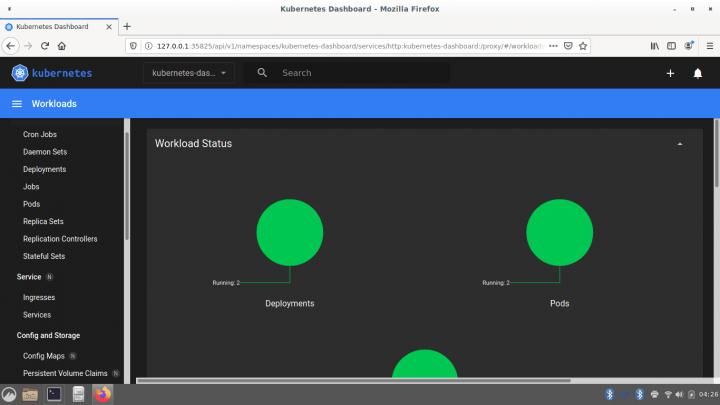The height and width of the screenshot is (405, 720).
Task: Open Services in the sidebar
Action: tap(37, 315)
